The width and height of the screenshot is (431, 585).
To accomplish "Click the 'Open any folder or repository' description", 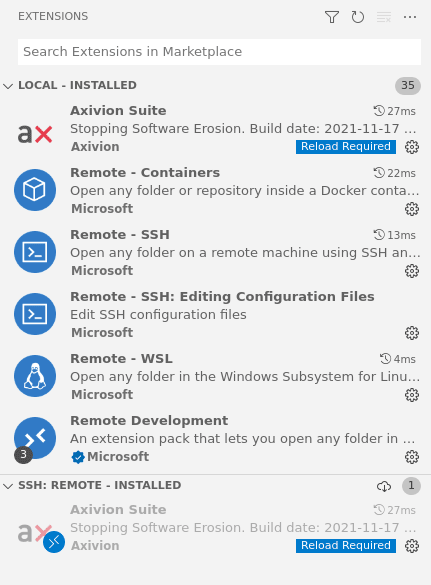I will coord(244,191).
